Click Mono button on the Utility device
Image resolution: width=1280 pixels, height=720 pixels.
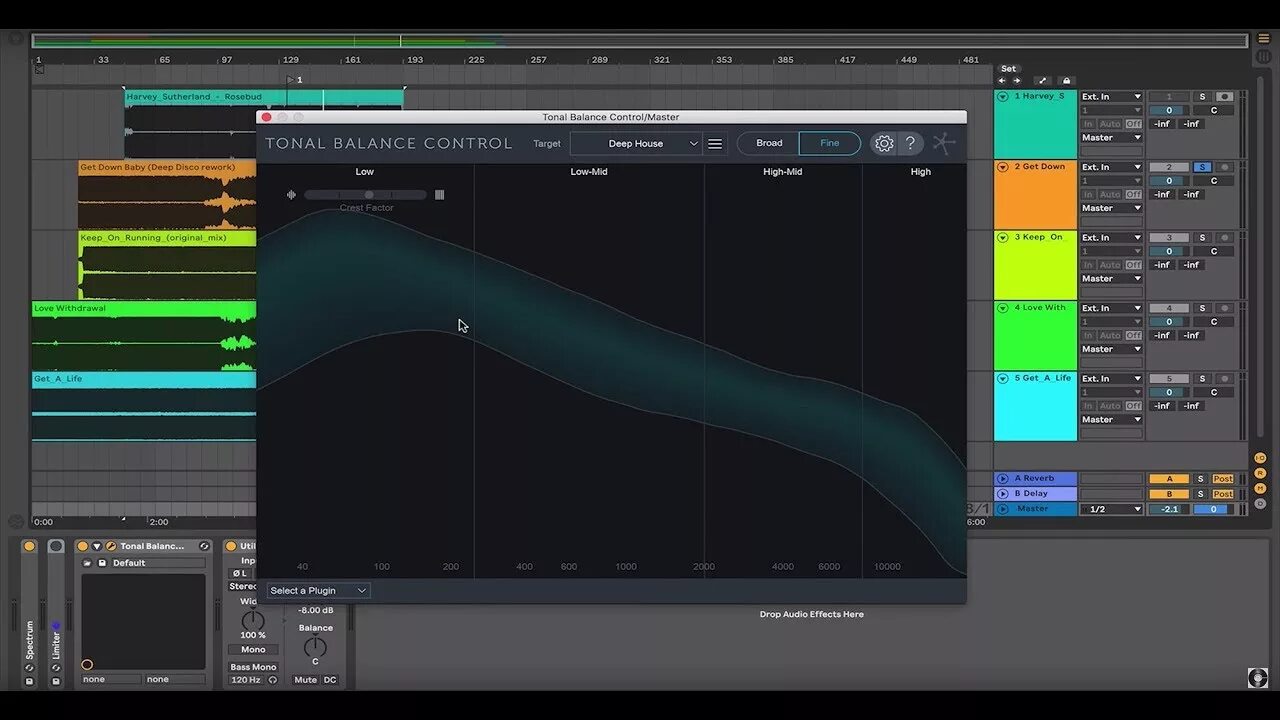pyautogui.click(x=253, y=650)
